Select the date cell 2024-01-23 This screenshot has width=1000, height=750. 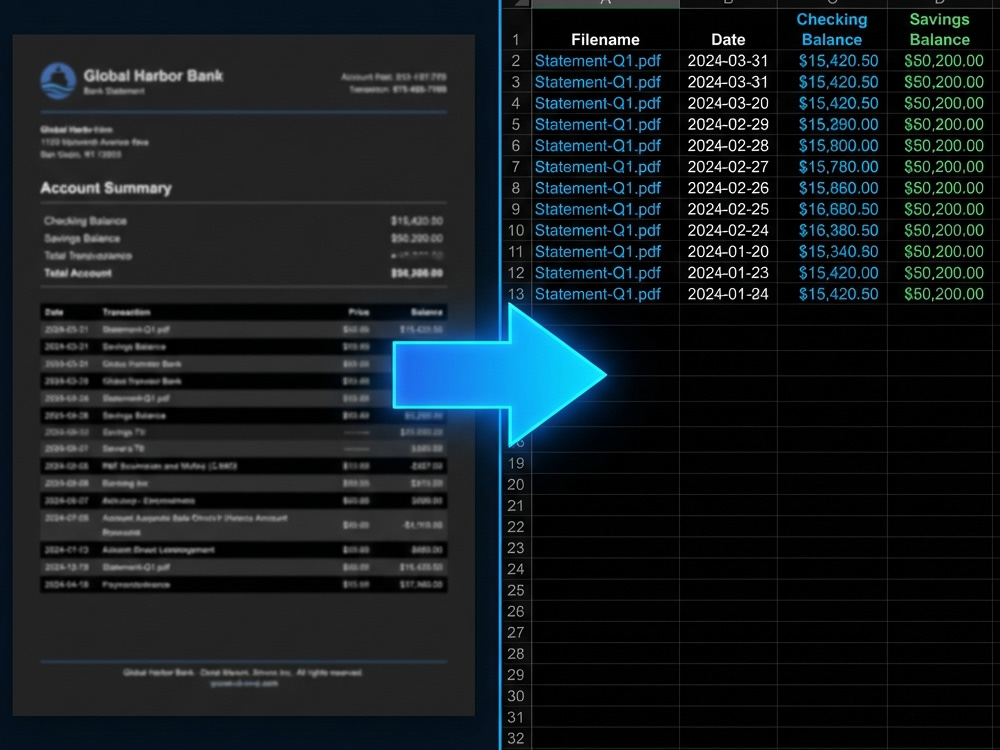(x=728, y=273)
